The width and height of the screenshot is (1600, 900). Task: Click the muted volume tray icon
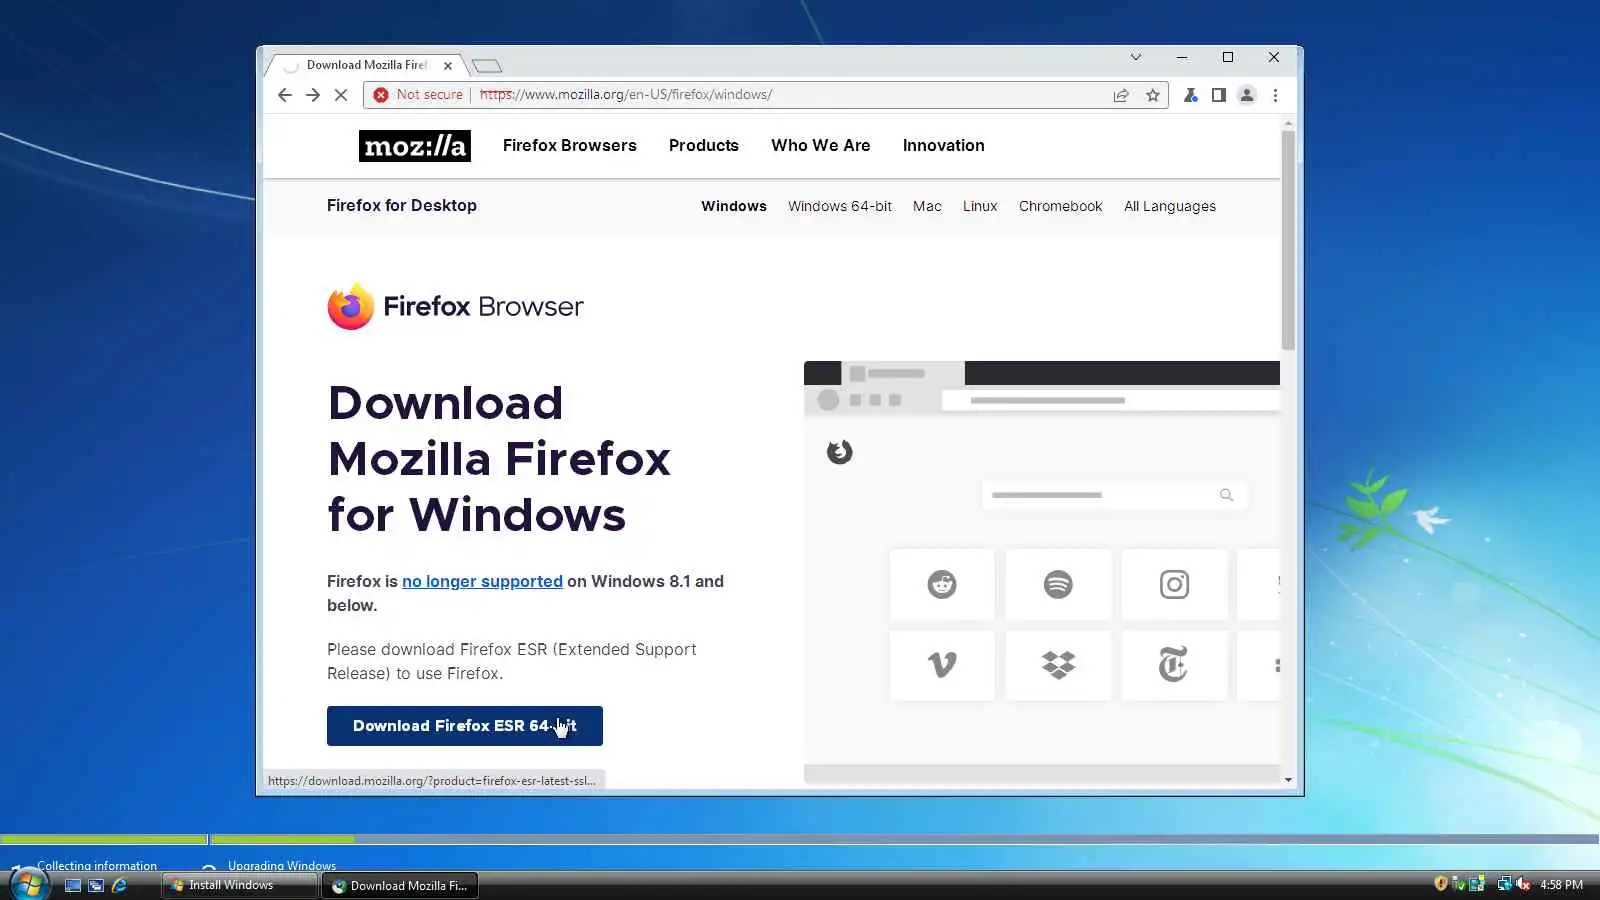pyautogui.click(x=1523, y=884)
